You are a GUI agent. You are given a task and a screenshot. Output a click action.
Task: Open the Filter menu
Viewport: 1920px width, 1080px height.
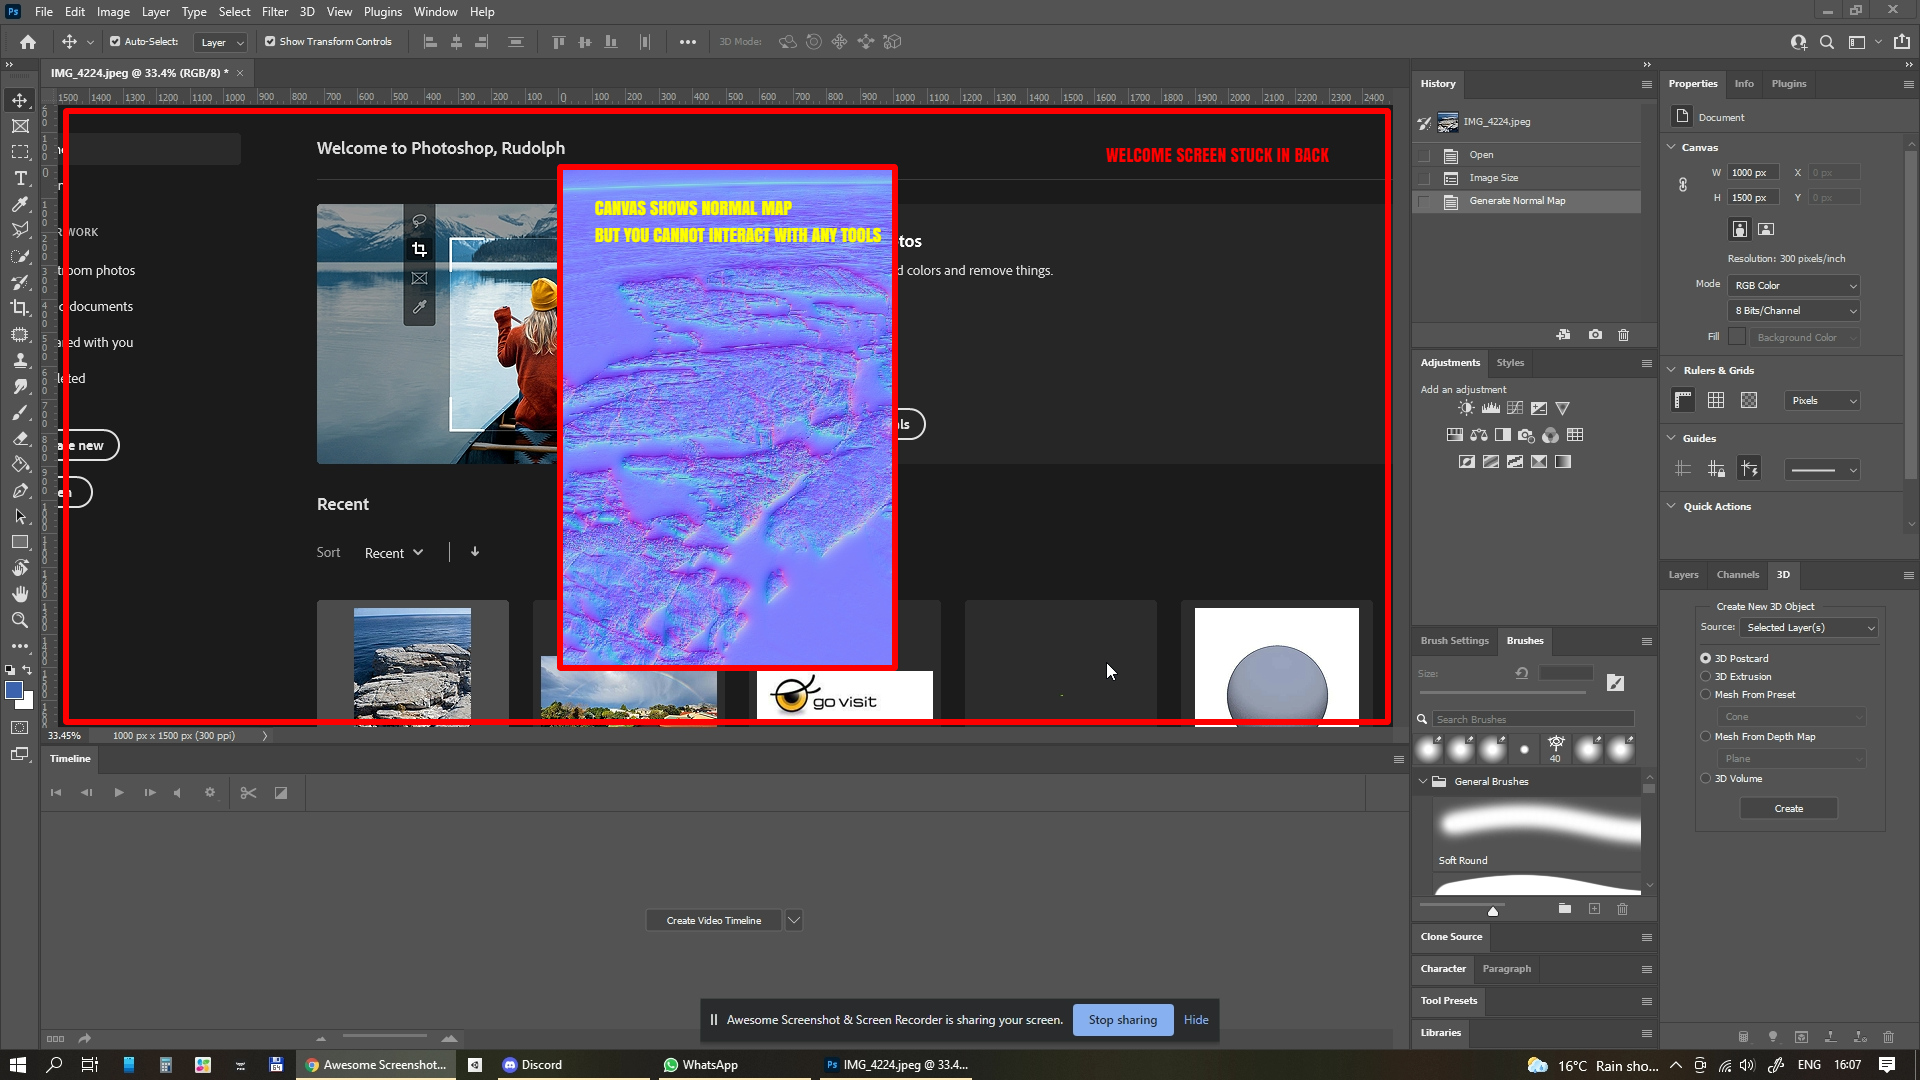point(275,11)
